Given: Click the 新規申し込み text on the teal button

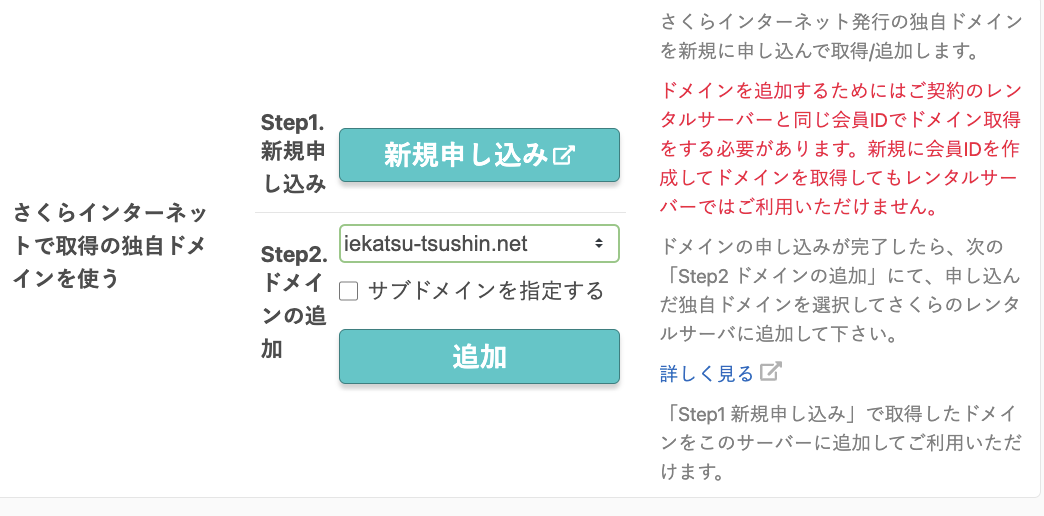Looking at the screenshot, I should coord(465,156).
